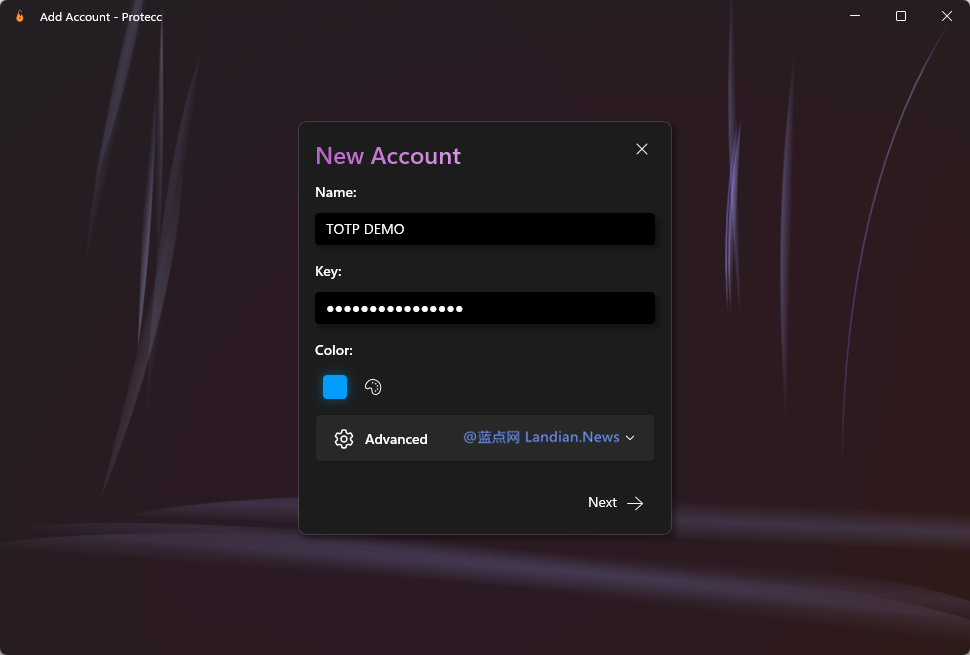Image resolution: width=970 pixels, height=655 pixels.
Task: Close the New Account dialog
Action: pos(642,149)
